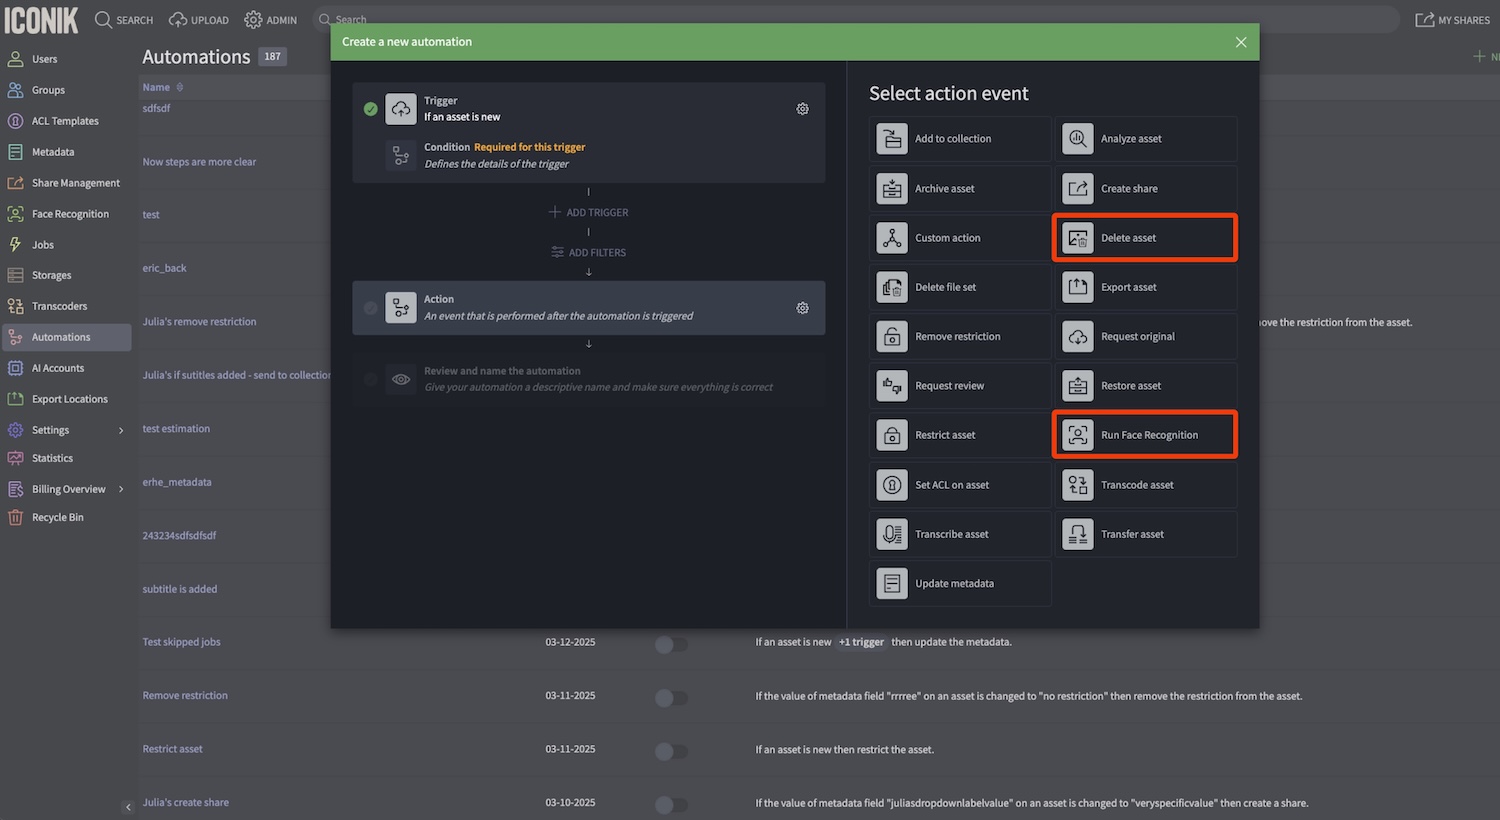Click ADD TRIGGER in the automation builder
The height and width of the screenshot is (820, 1500).
point(588,212)
